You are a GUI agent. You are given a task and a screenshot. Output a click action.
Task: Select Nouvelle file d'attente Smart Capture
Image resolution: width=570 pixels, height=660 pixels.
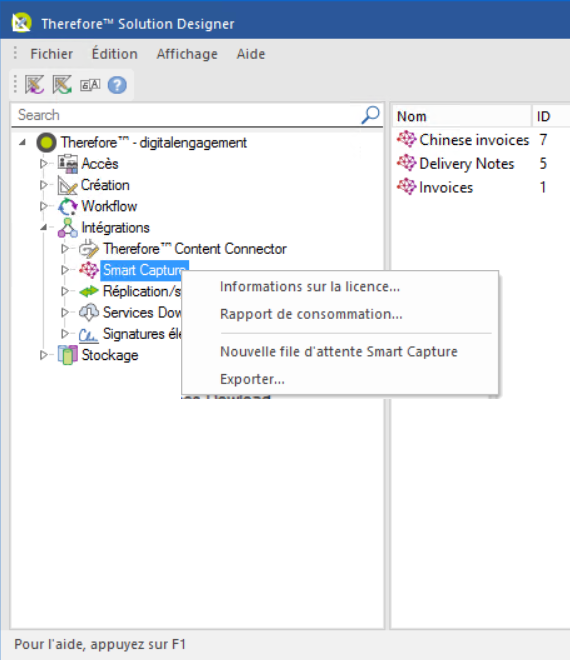click(x=340, y=351)
